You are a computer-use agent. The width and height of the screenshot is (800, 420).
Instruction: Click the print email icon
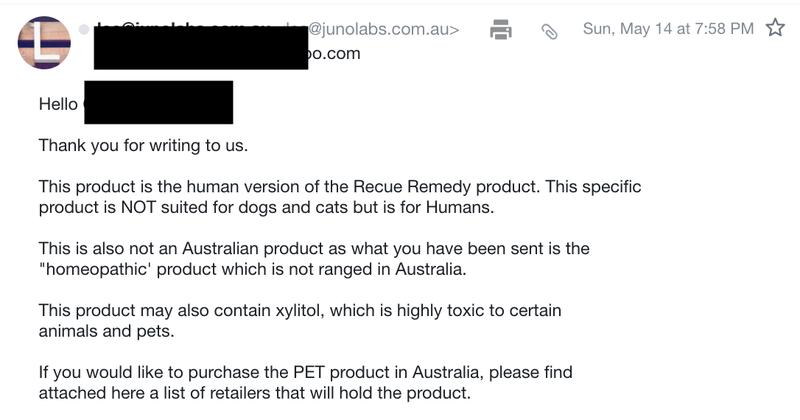(x=501, y=30)
